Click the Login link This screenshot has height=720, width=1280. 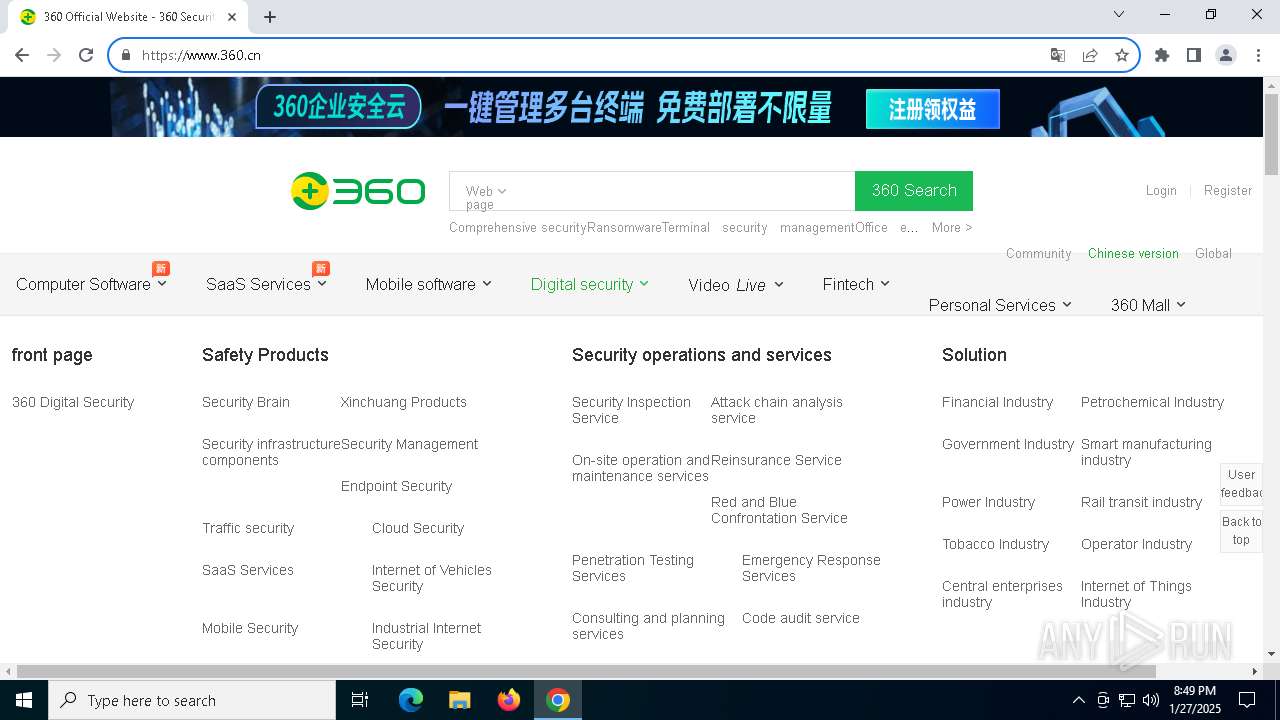1161,190
